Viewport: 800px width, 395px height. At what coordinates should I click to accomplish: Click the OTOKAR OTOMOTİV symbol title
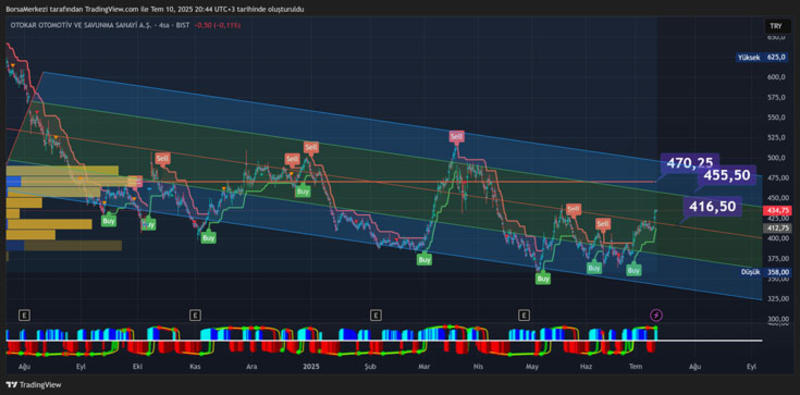coord(77,25)
